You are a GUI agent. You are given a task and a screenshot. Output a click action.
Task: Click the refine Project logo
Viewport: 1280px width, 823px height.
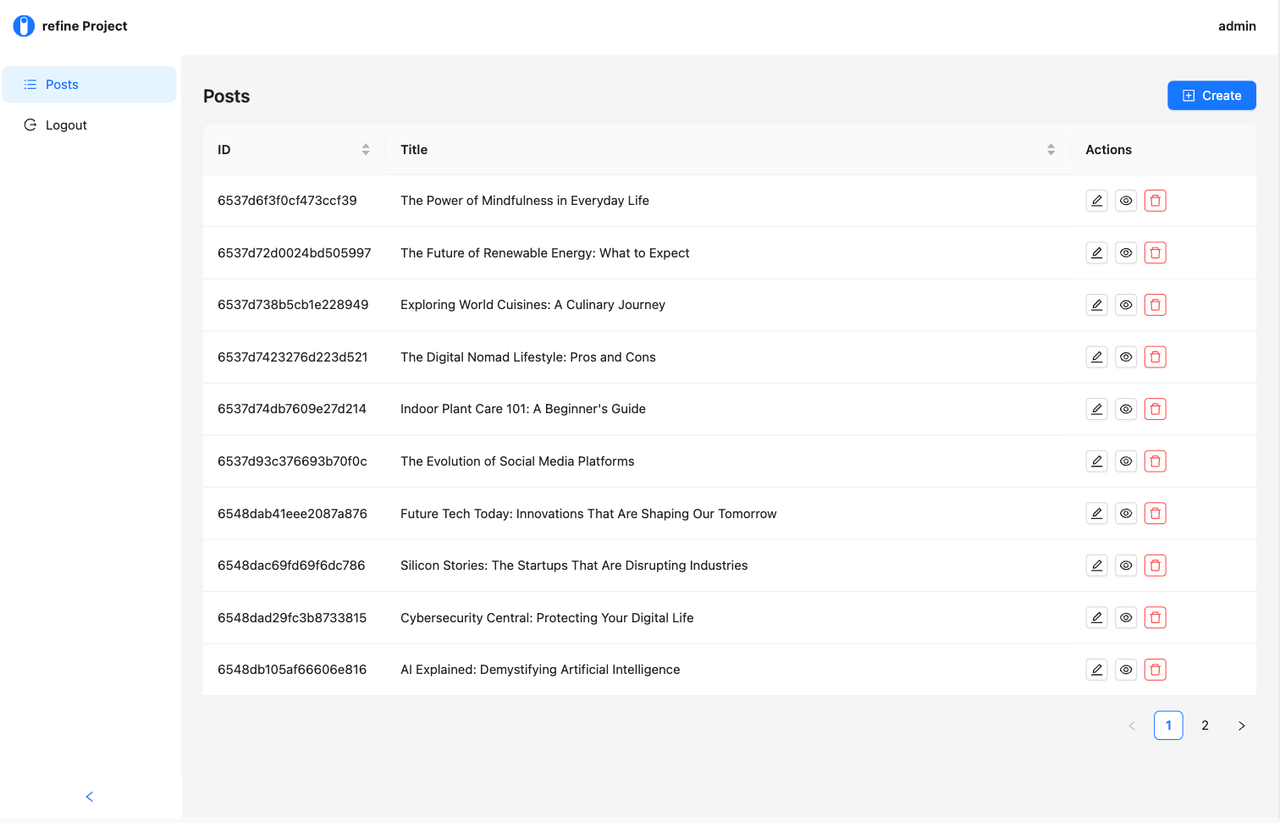(24, 26)
